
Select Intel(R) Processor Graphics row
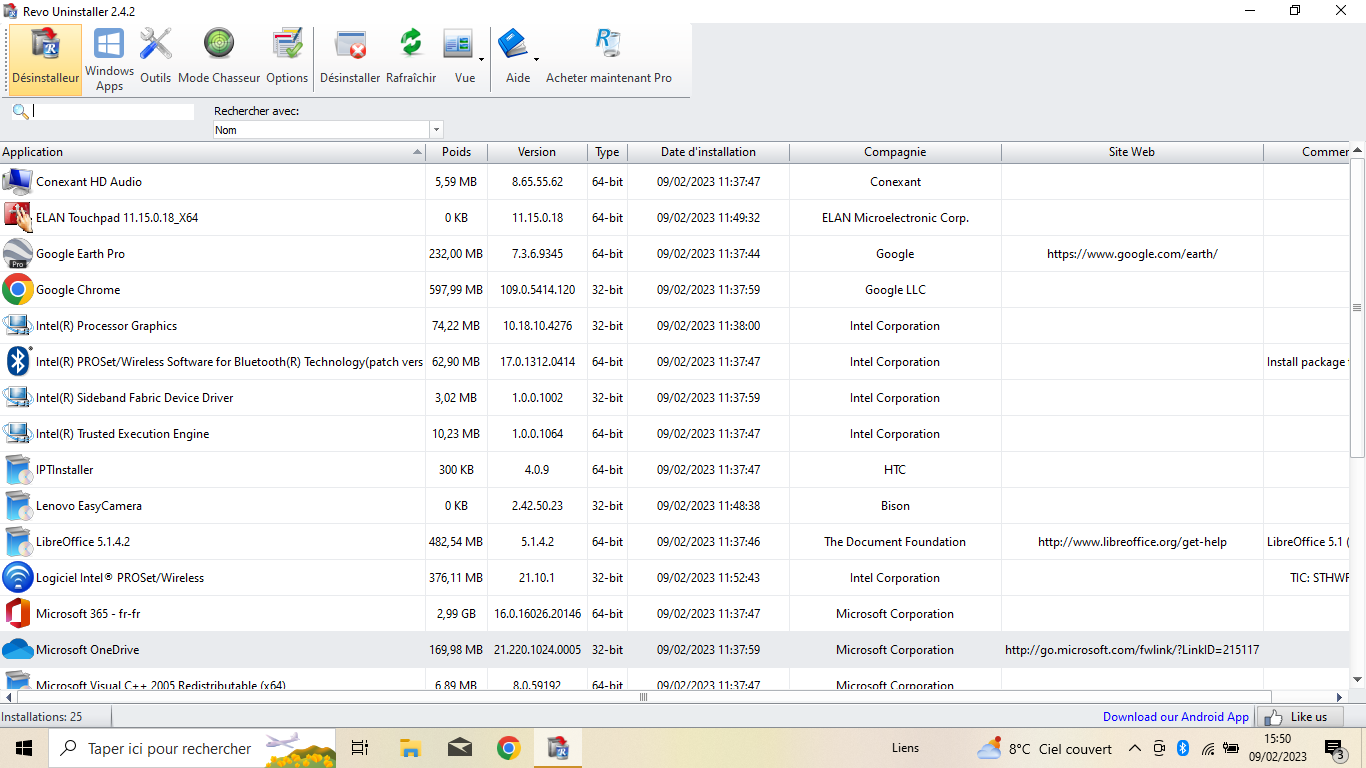[675, 326]
